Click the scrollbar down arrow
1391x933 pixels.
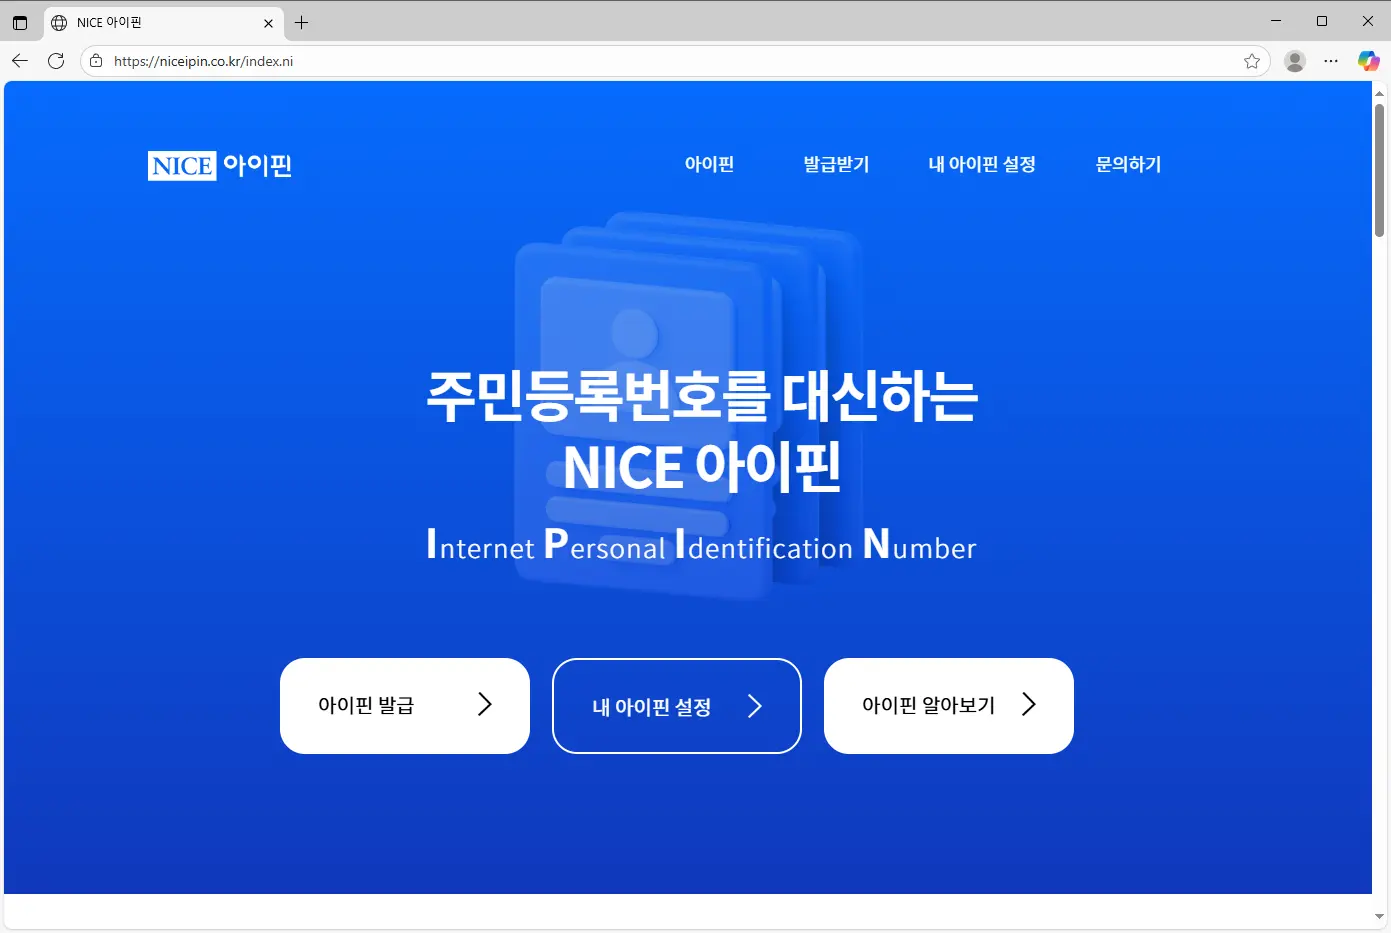[1379, 916]
